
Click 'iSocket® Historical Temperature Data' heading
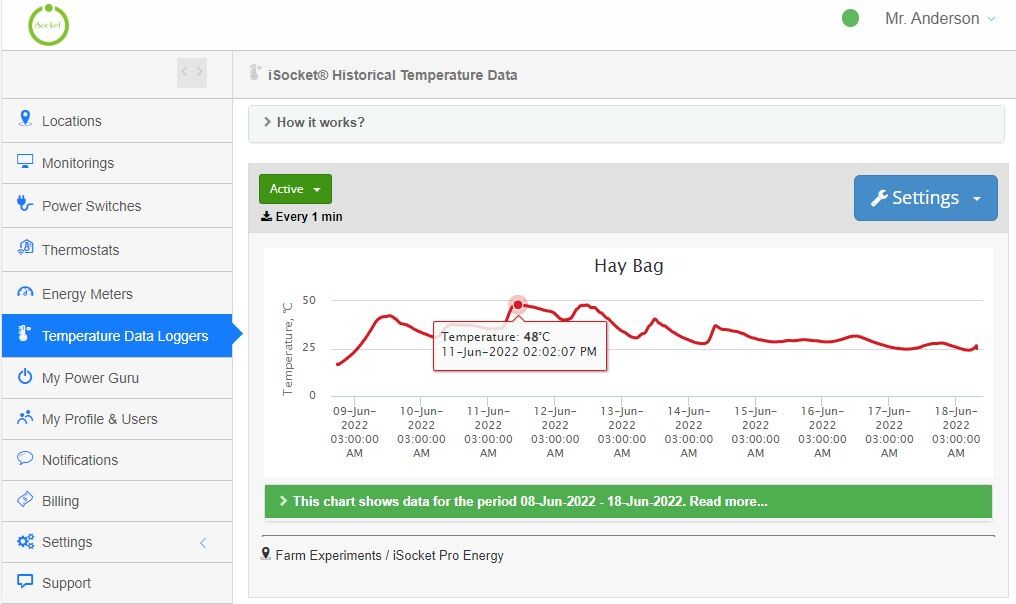pos(393,75)
